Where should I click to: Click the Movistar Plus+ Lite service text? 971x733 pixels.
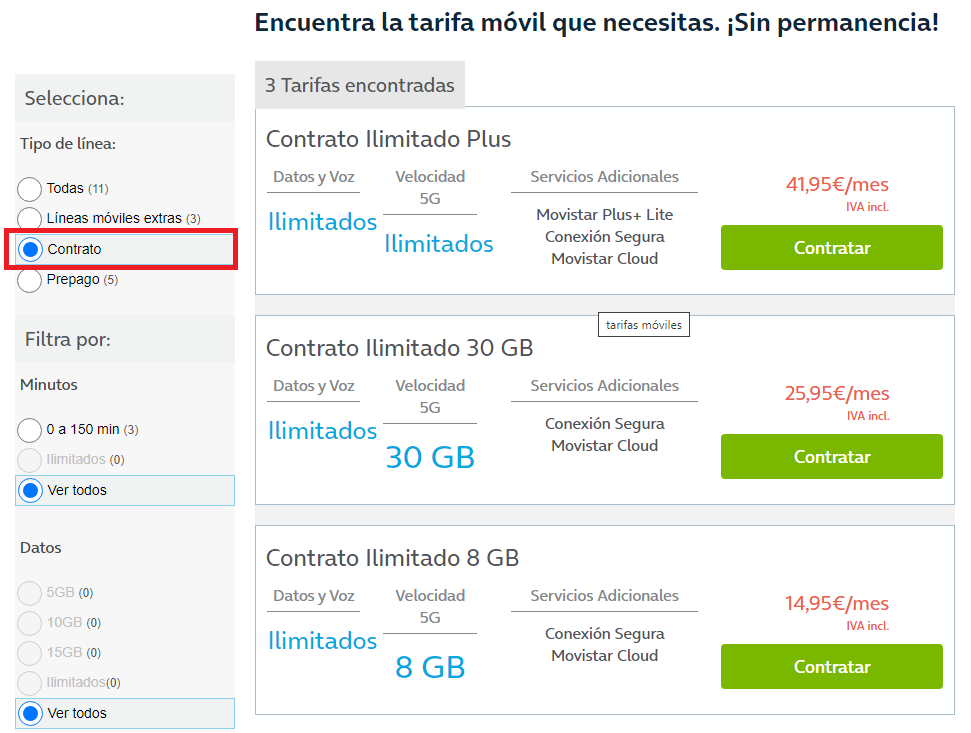click(604, 215)
